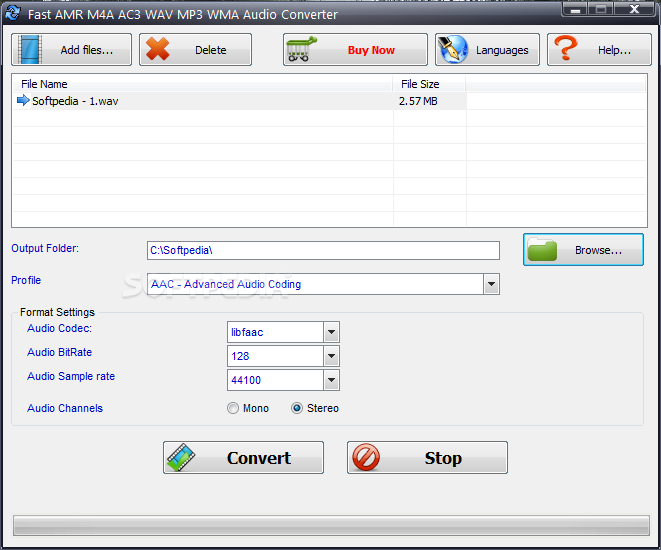
Task: Close the converter window
Action: click(634, 9)
